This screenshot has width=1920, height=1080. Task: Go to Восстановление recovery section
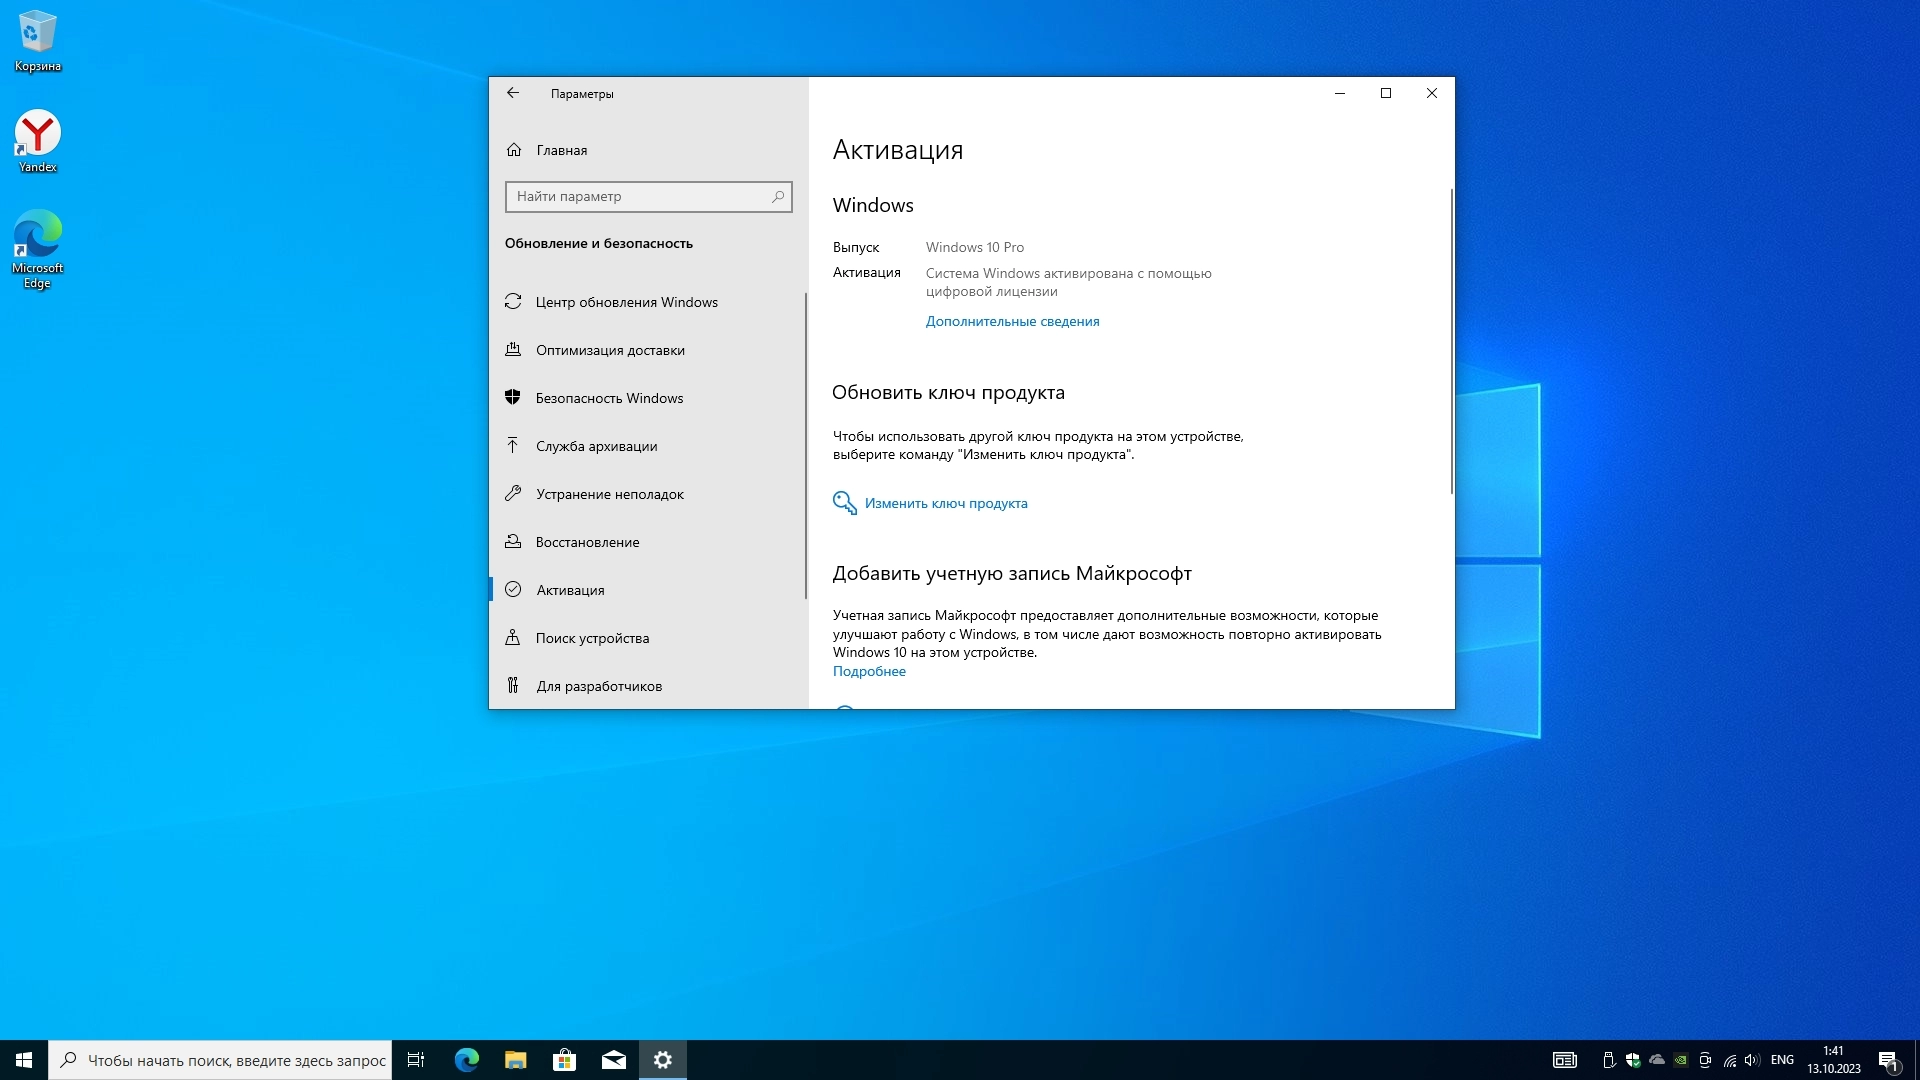coord(587,542)
